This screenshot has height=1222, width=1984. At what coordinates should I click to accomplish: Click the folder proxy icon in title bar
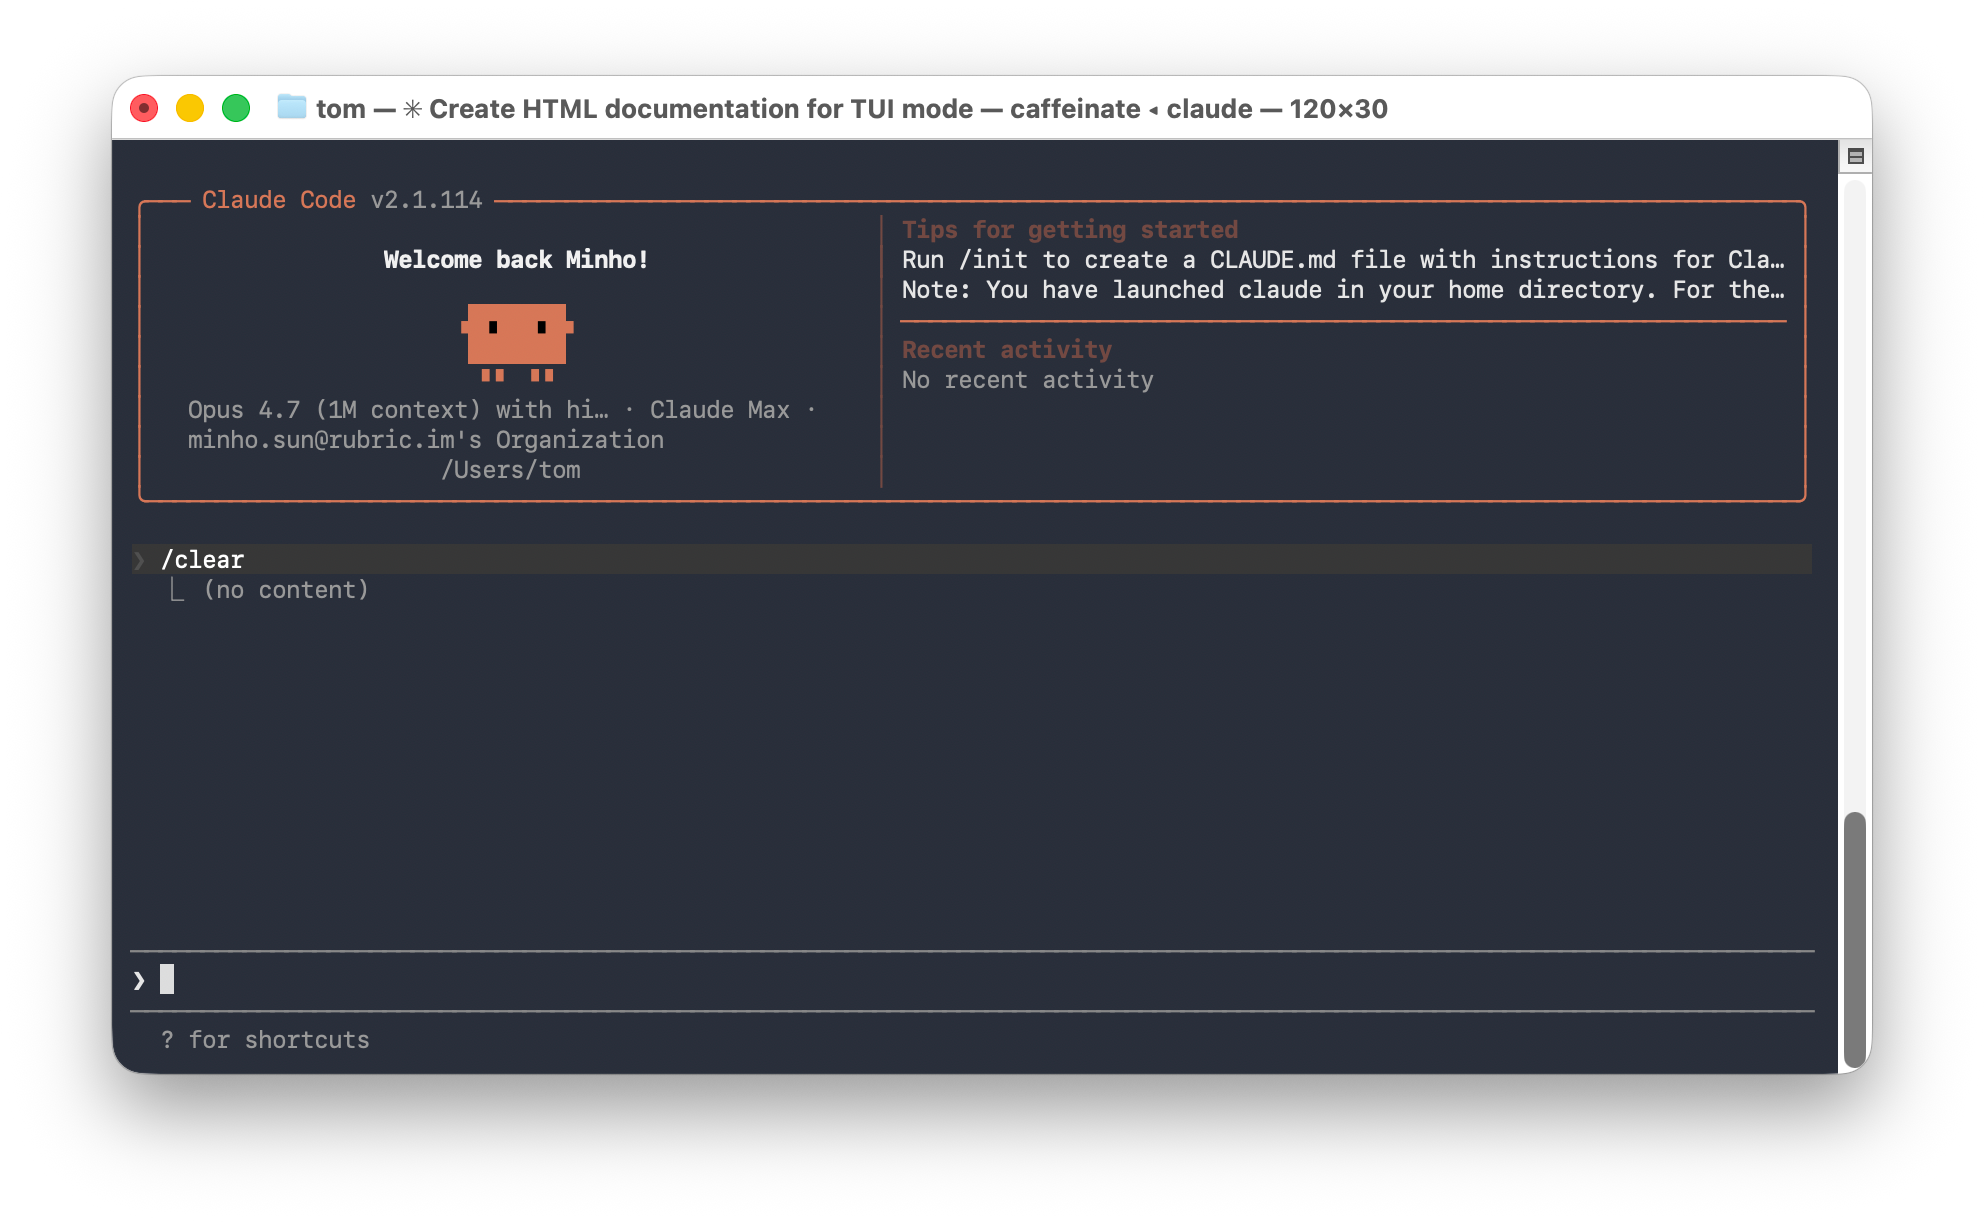click(291, 107)
